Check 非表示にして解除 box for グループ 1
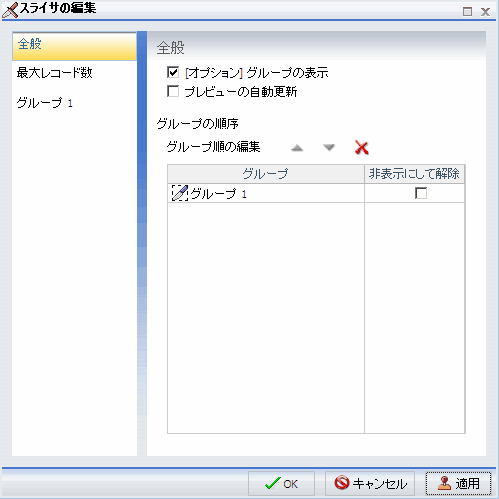The height and width of the screenshot is (499, 499). 421,193
